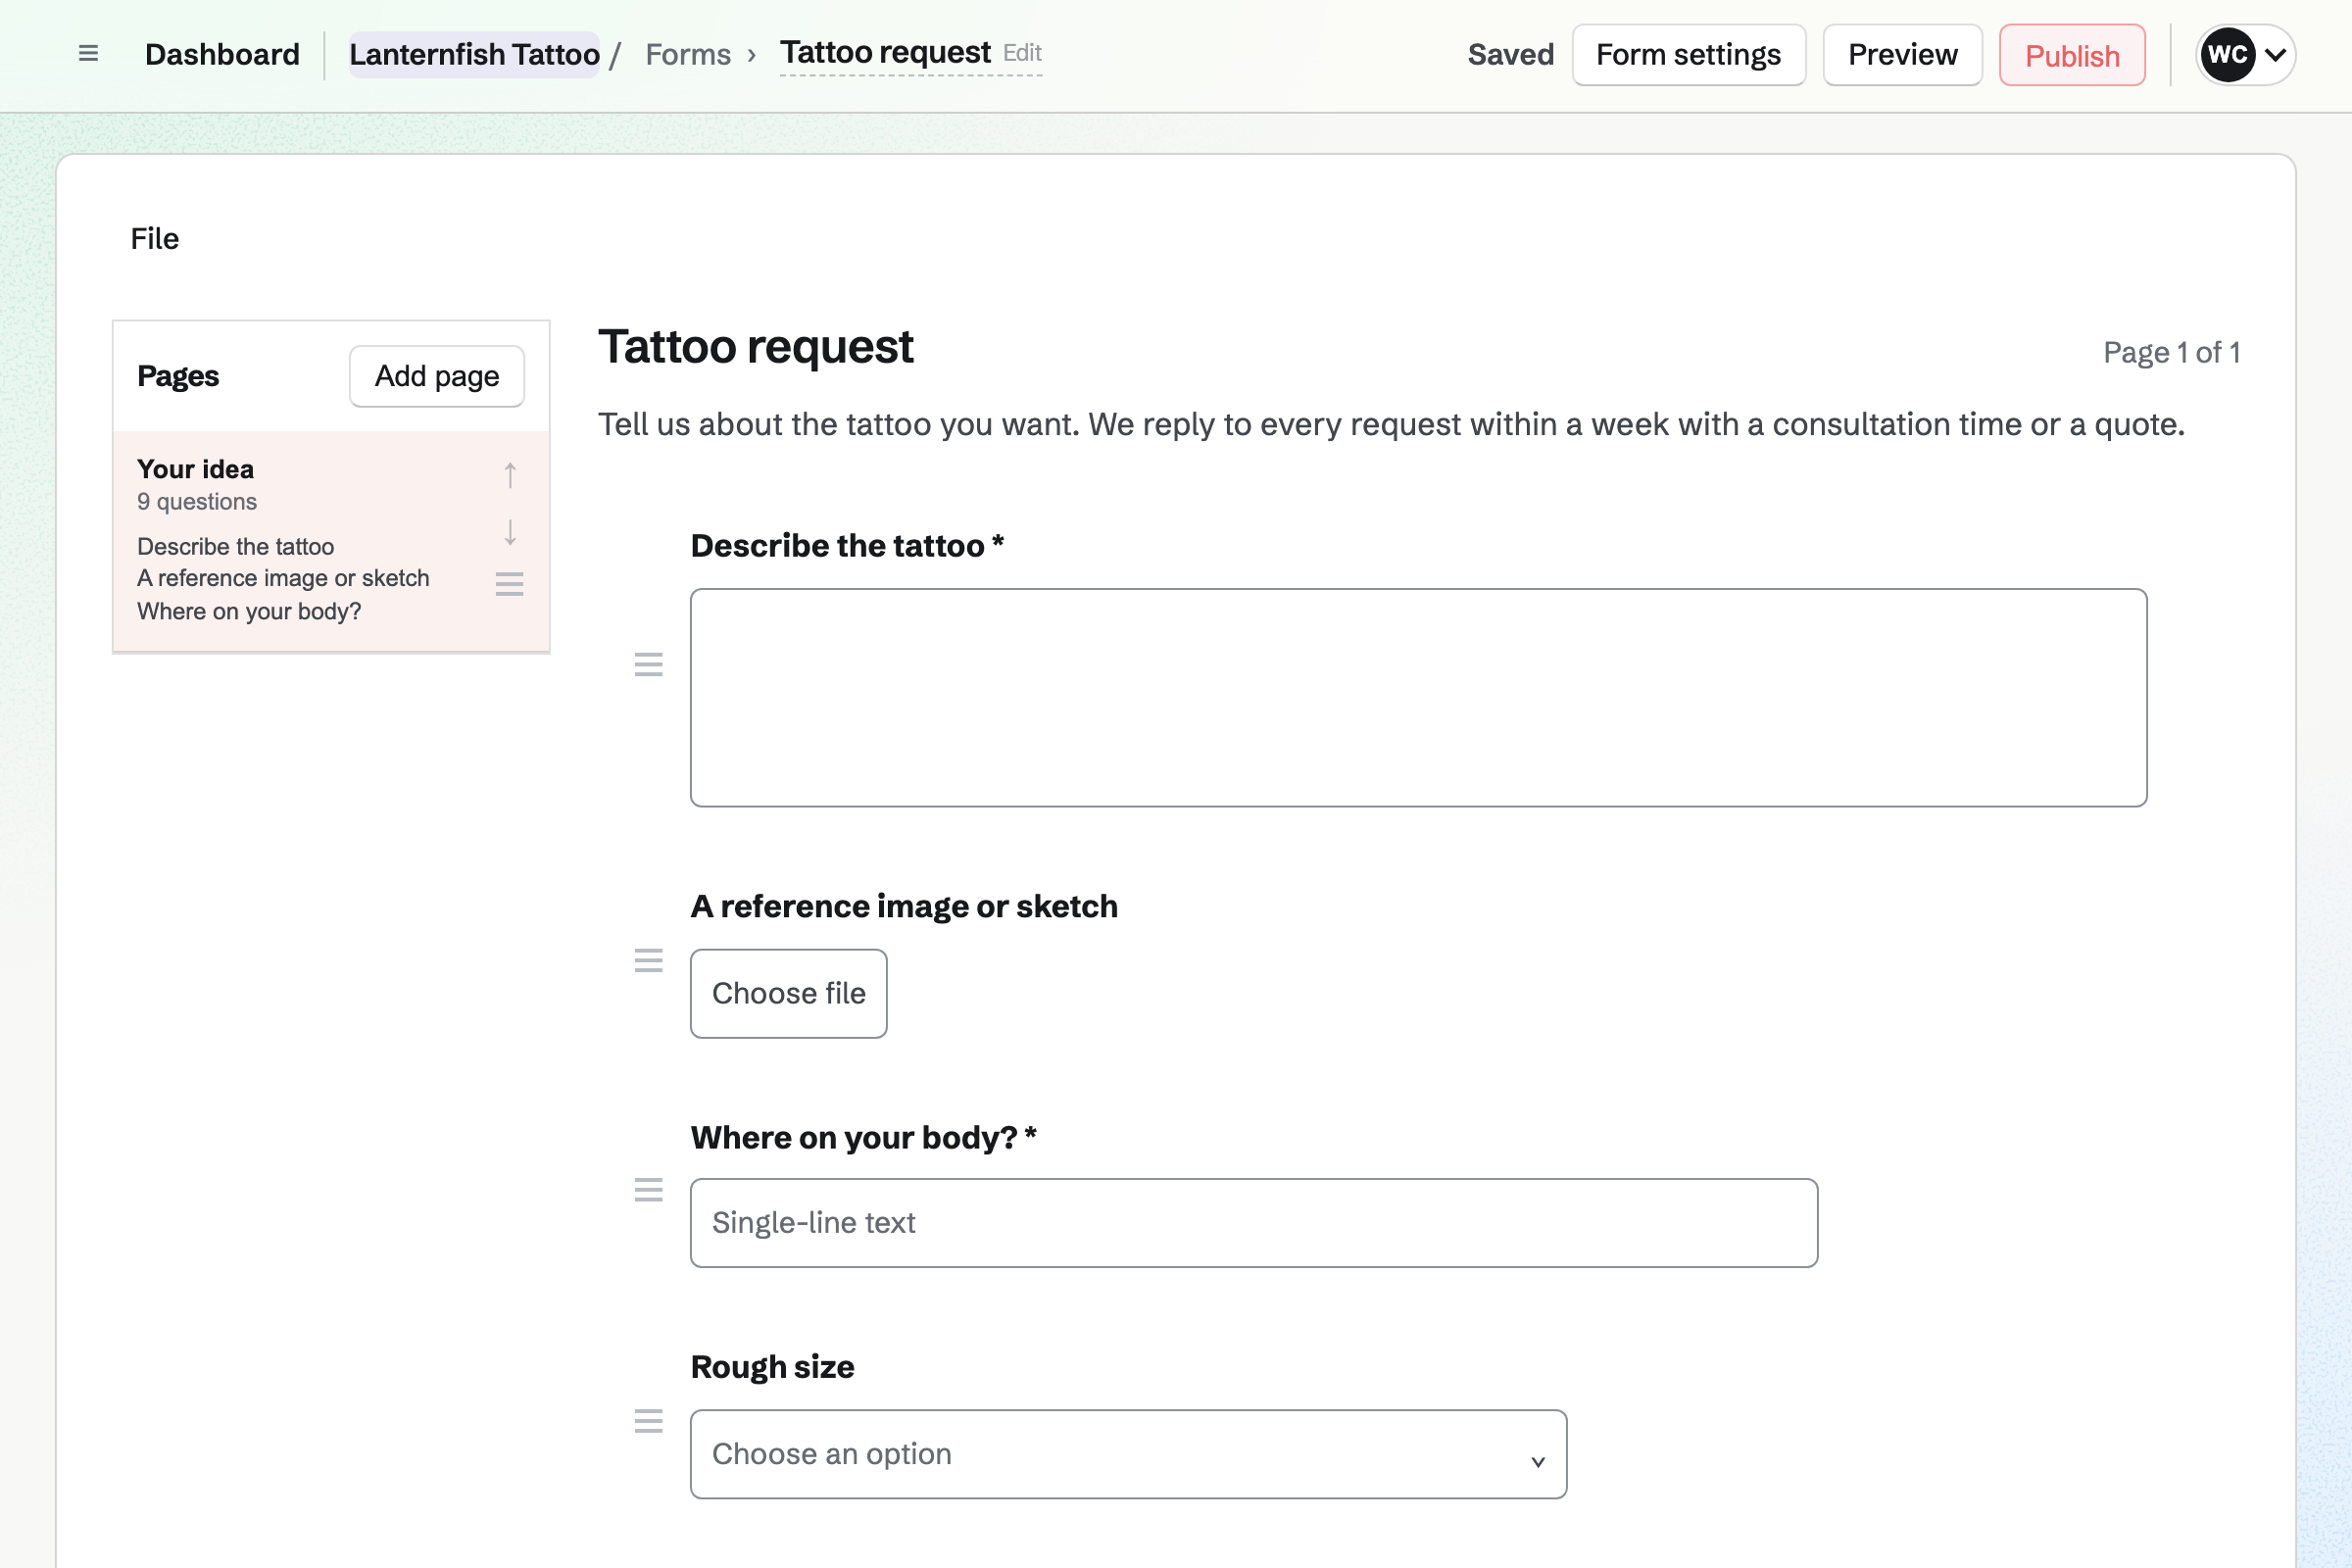Click drag handle beside Describe the tattoo
This screenshot has width=2352, height=1568.
tap(649, 664)
